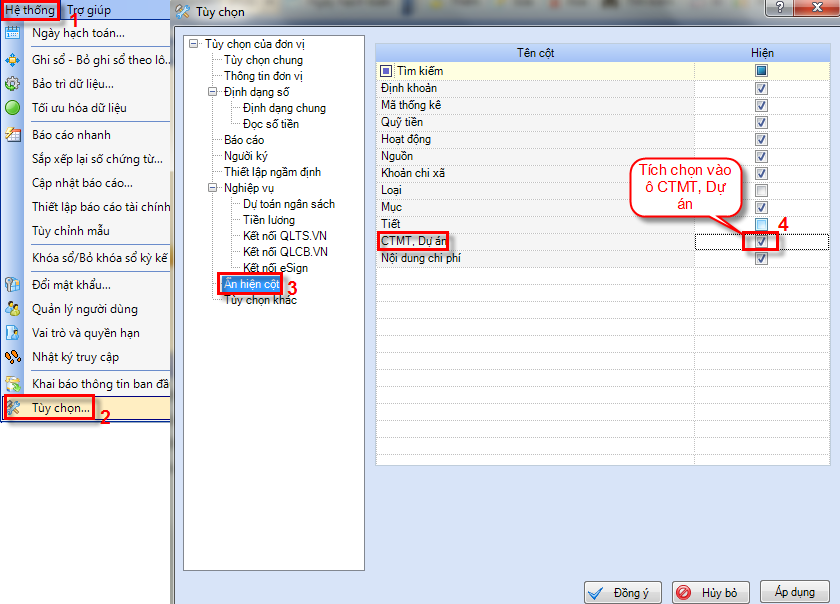Viewport: 840px width, 604px height.
Task: Collapse the Định dạng số tree node
Action: [x=213, y=92]
